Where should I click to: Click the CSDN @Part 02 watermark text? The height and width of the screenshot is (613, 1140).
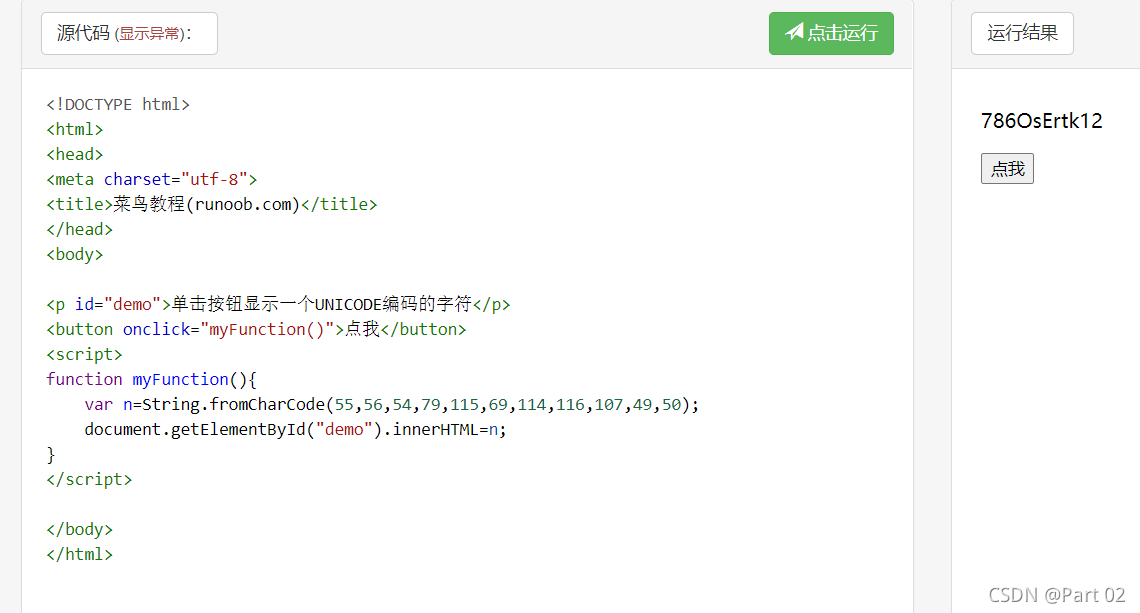pyautogui.click(x=1057, y=594)
